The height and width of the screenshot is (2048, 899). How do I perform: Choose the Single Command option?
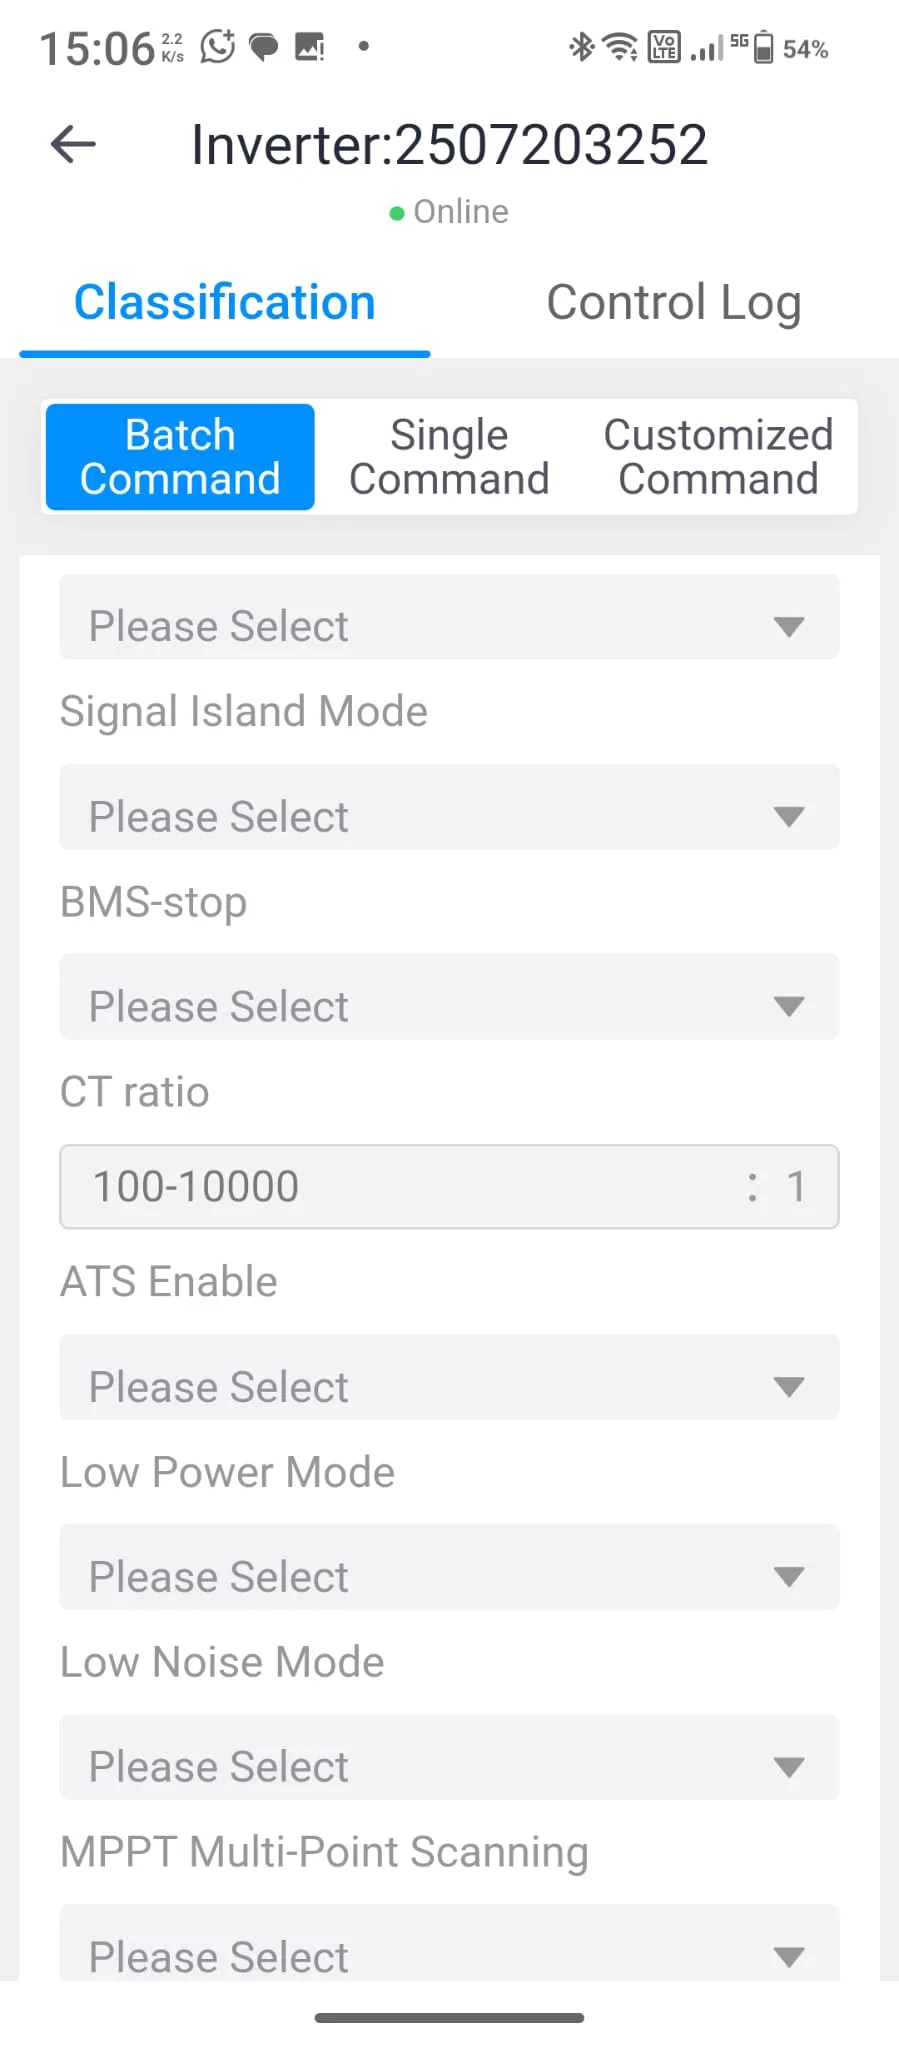pyautogui.click(x=449, y=457)
